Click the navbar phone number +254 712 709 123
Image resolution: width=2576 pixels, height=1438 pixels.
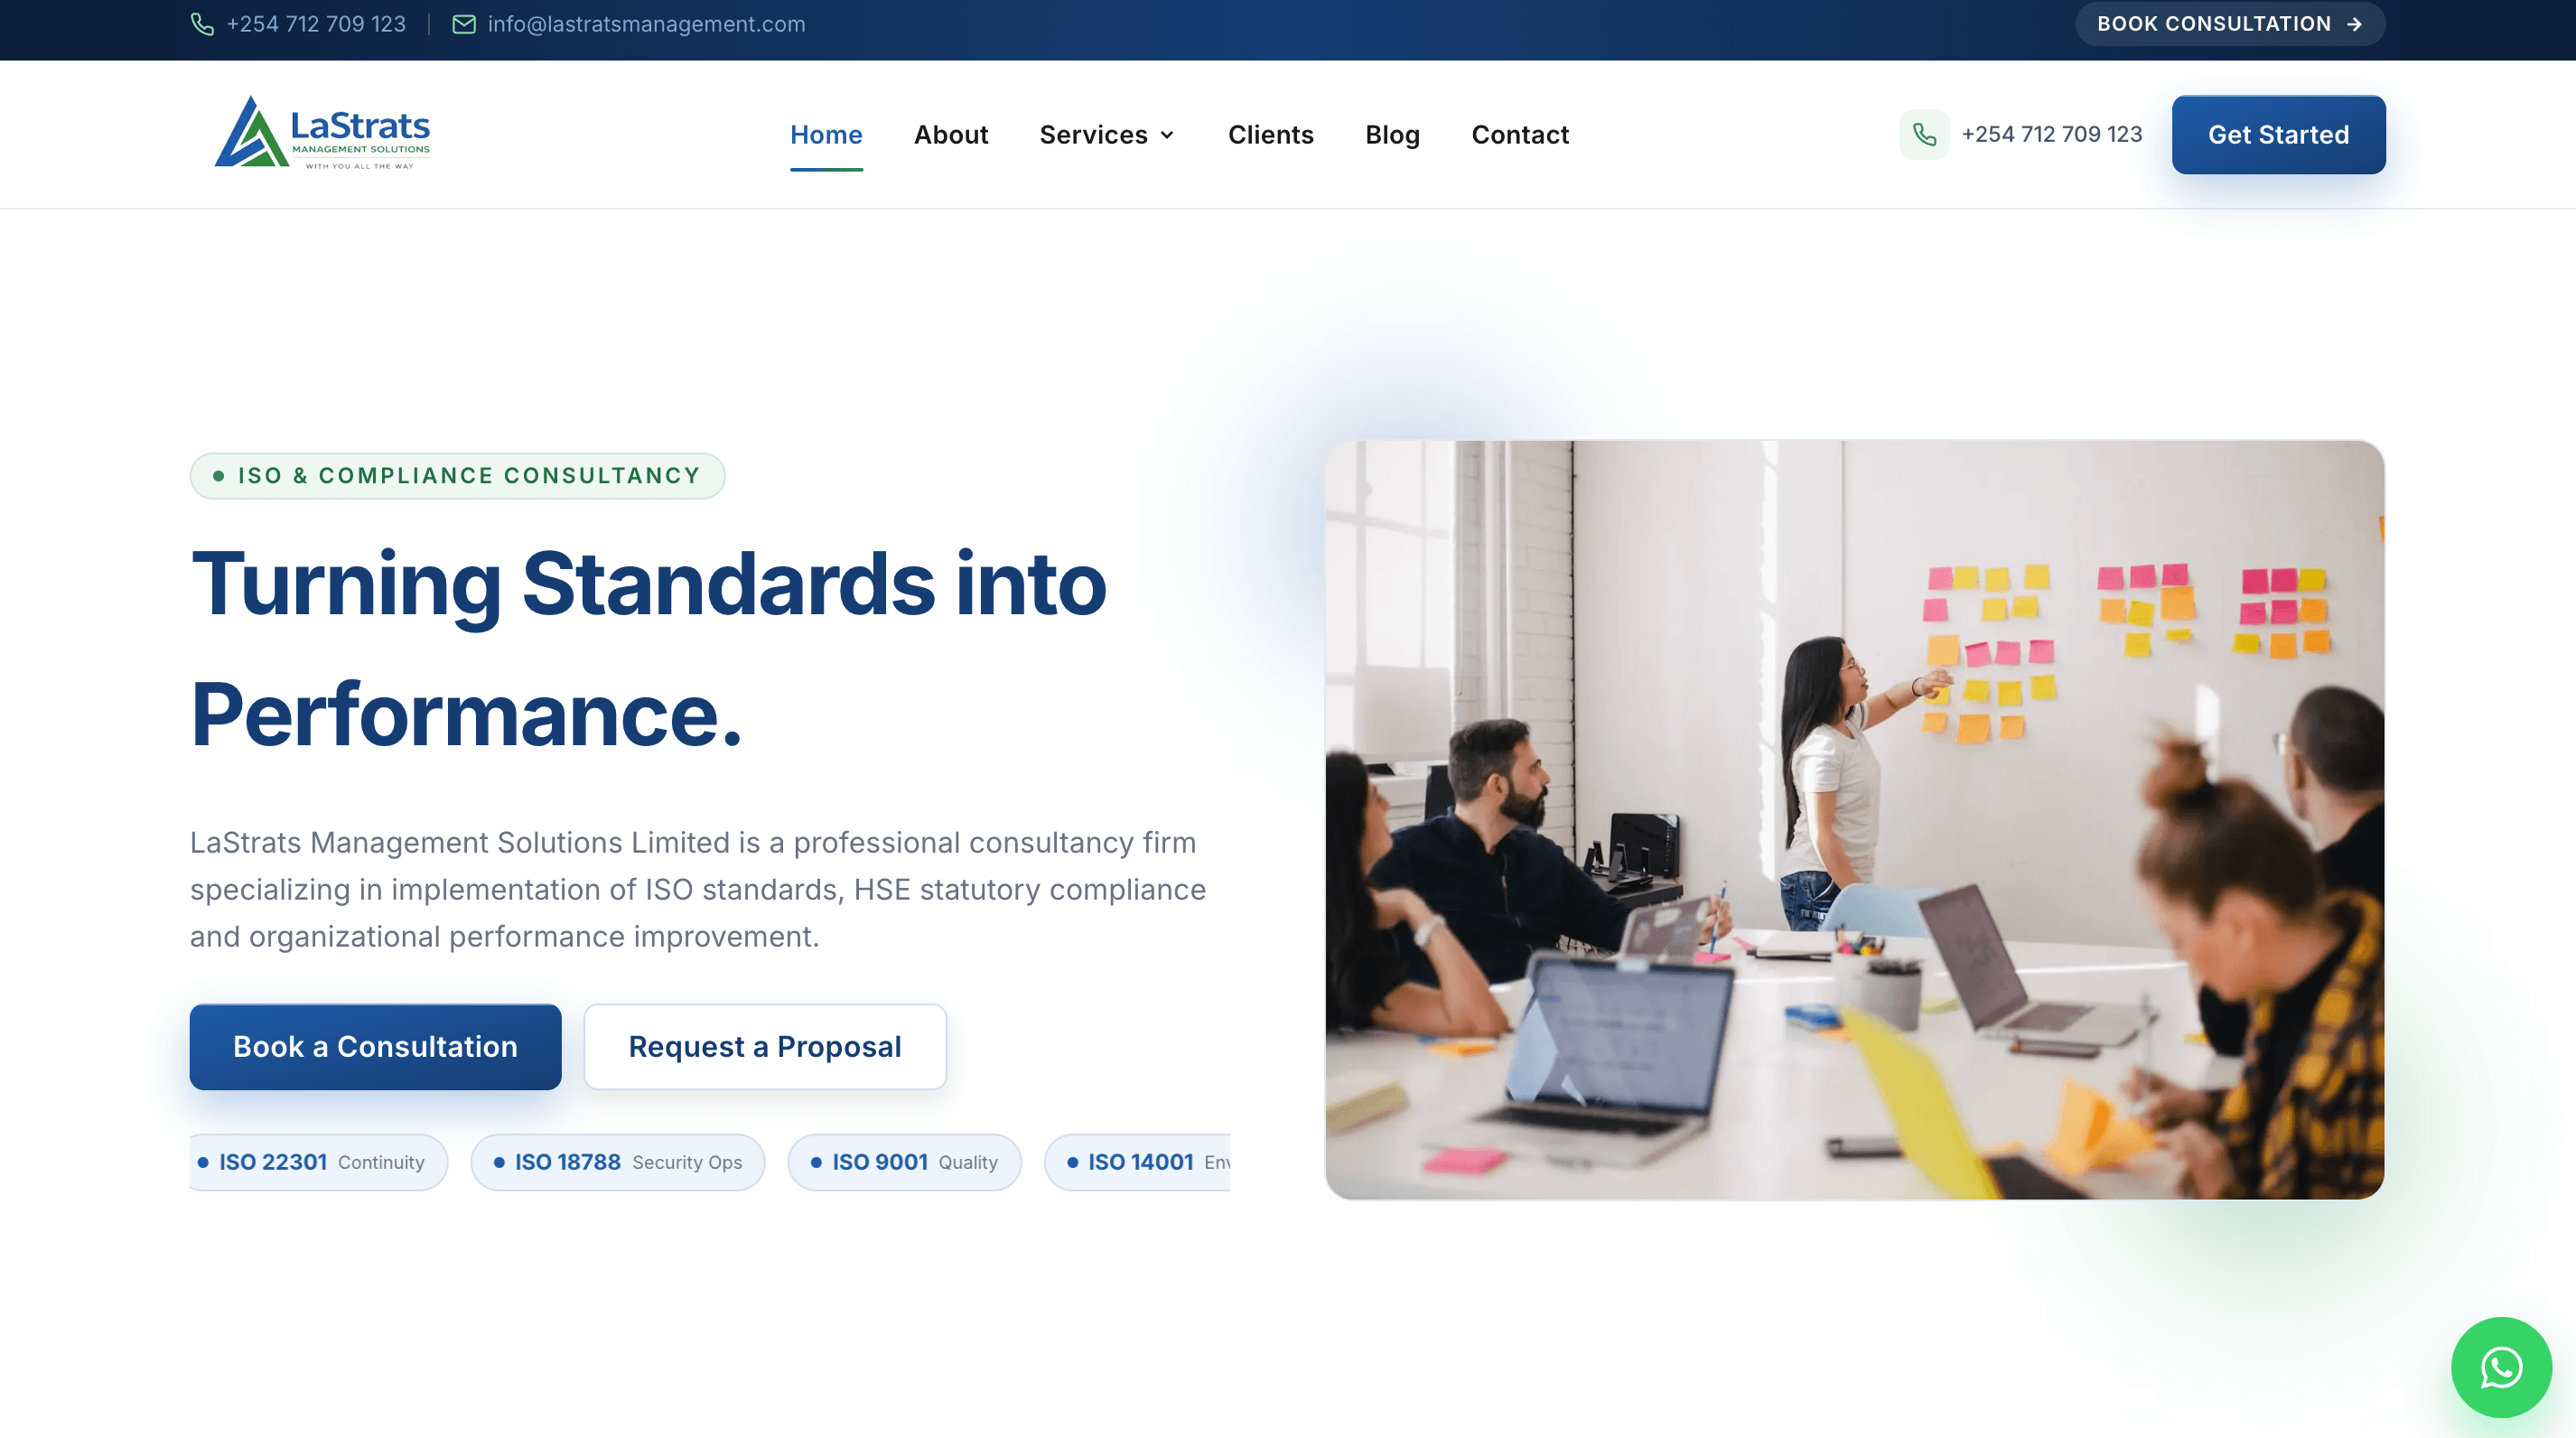click(x=2052, y=134)
